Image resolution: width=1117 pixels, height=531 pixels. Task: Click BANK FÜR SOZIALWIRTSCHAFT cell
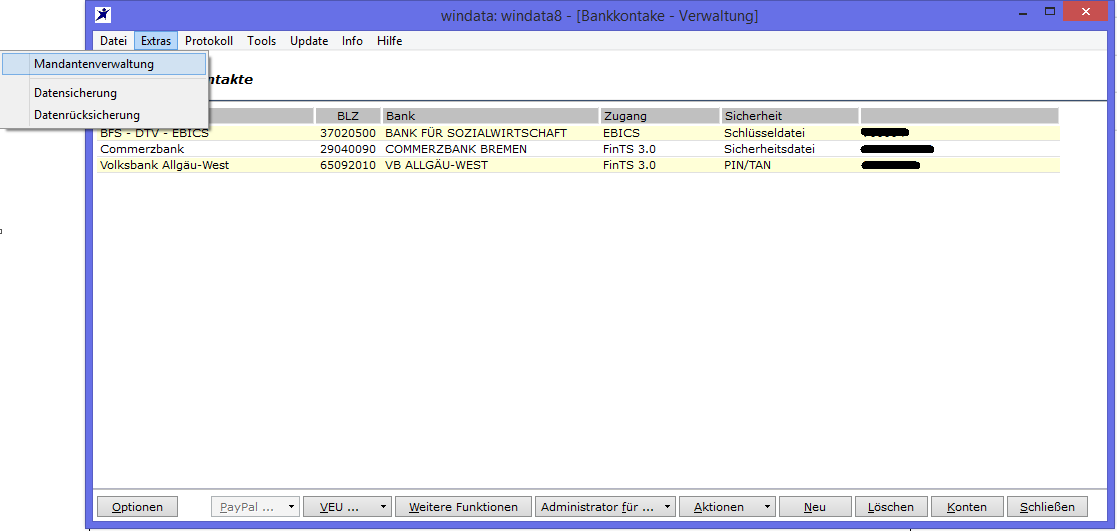[476, 133]
